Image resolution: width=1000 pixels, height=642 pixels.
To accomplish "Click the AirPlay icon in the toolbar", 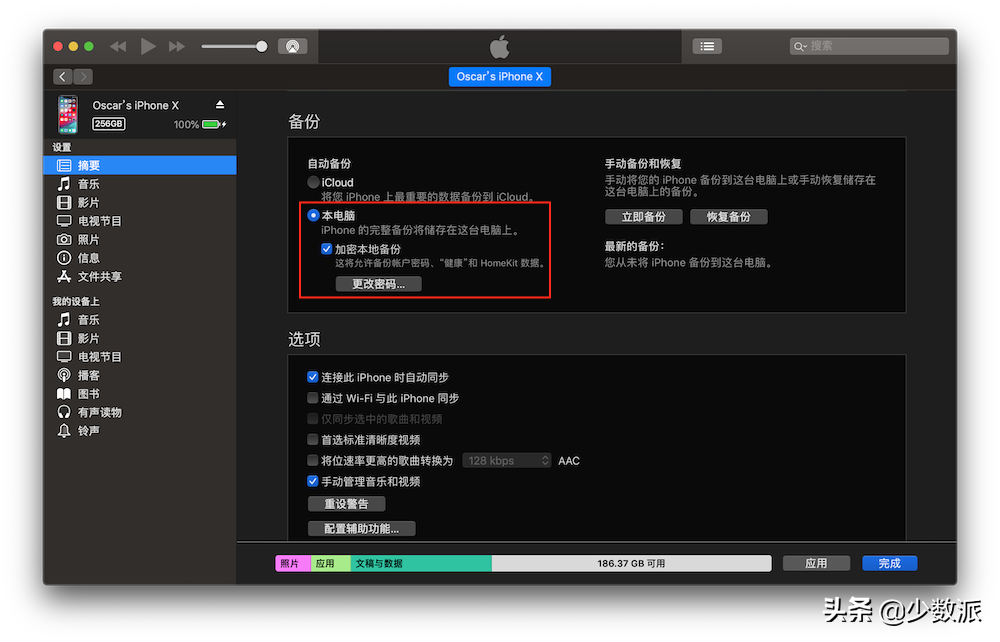I will point(292,46).
